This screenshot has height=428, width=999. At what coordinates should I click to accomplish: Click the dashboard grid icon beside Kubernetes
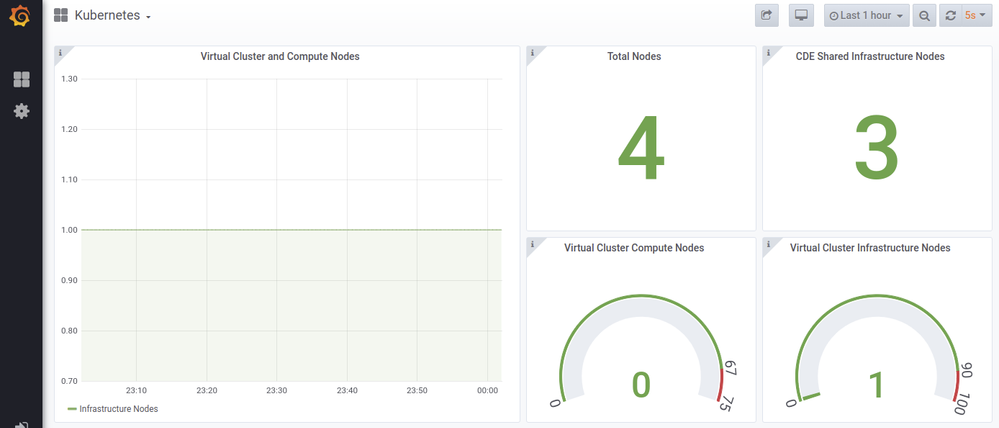click(x=61, y=16)
